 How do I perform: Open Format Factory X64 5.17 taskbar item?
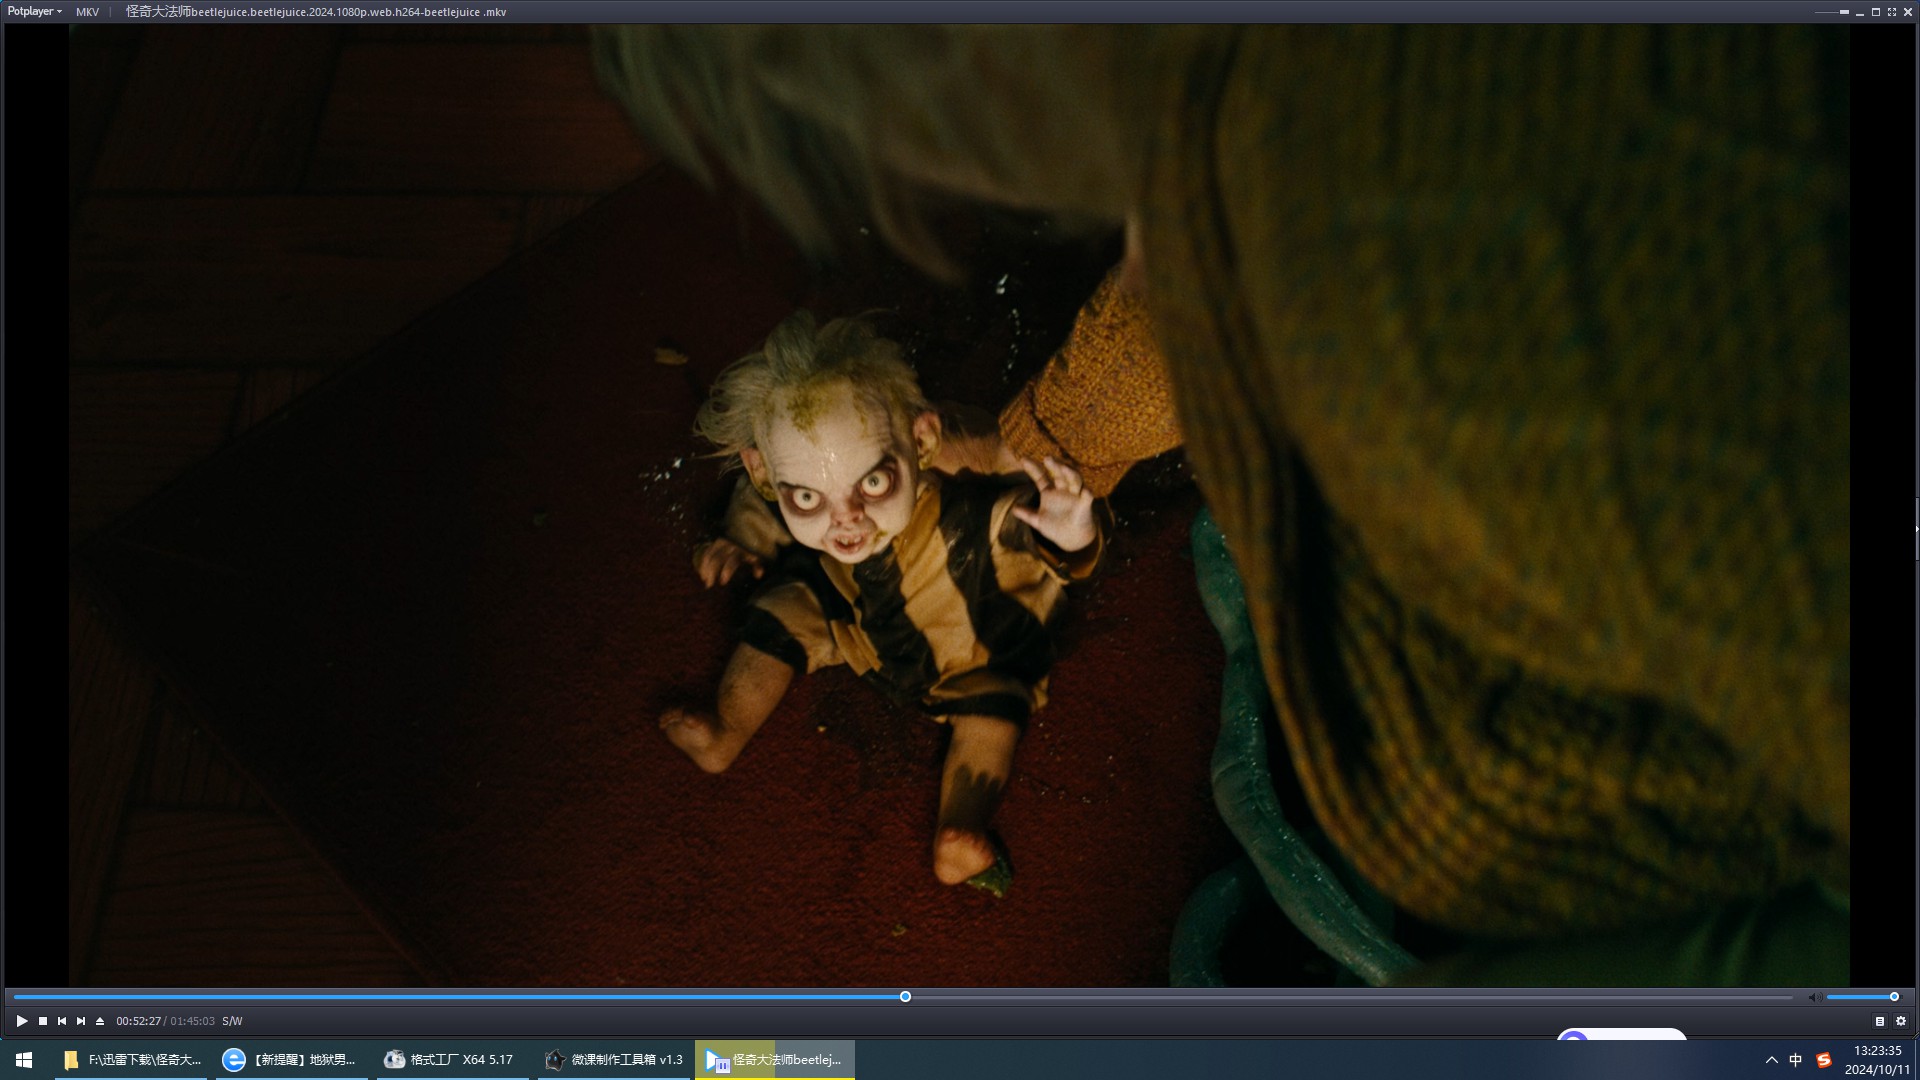point(452,1060)
